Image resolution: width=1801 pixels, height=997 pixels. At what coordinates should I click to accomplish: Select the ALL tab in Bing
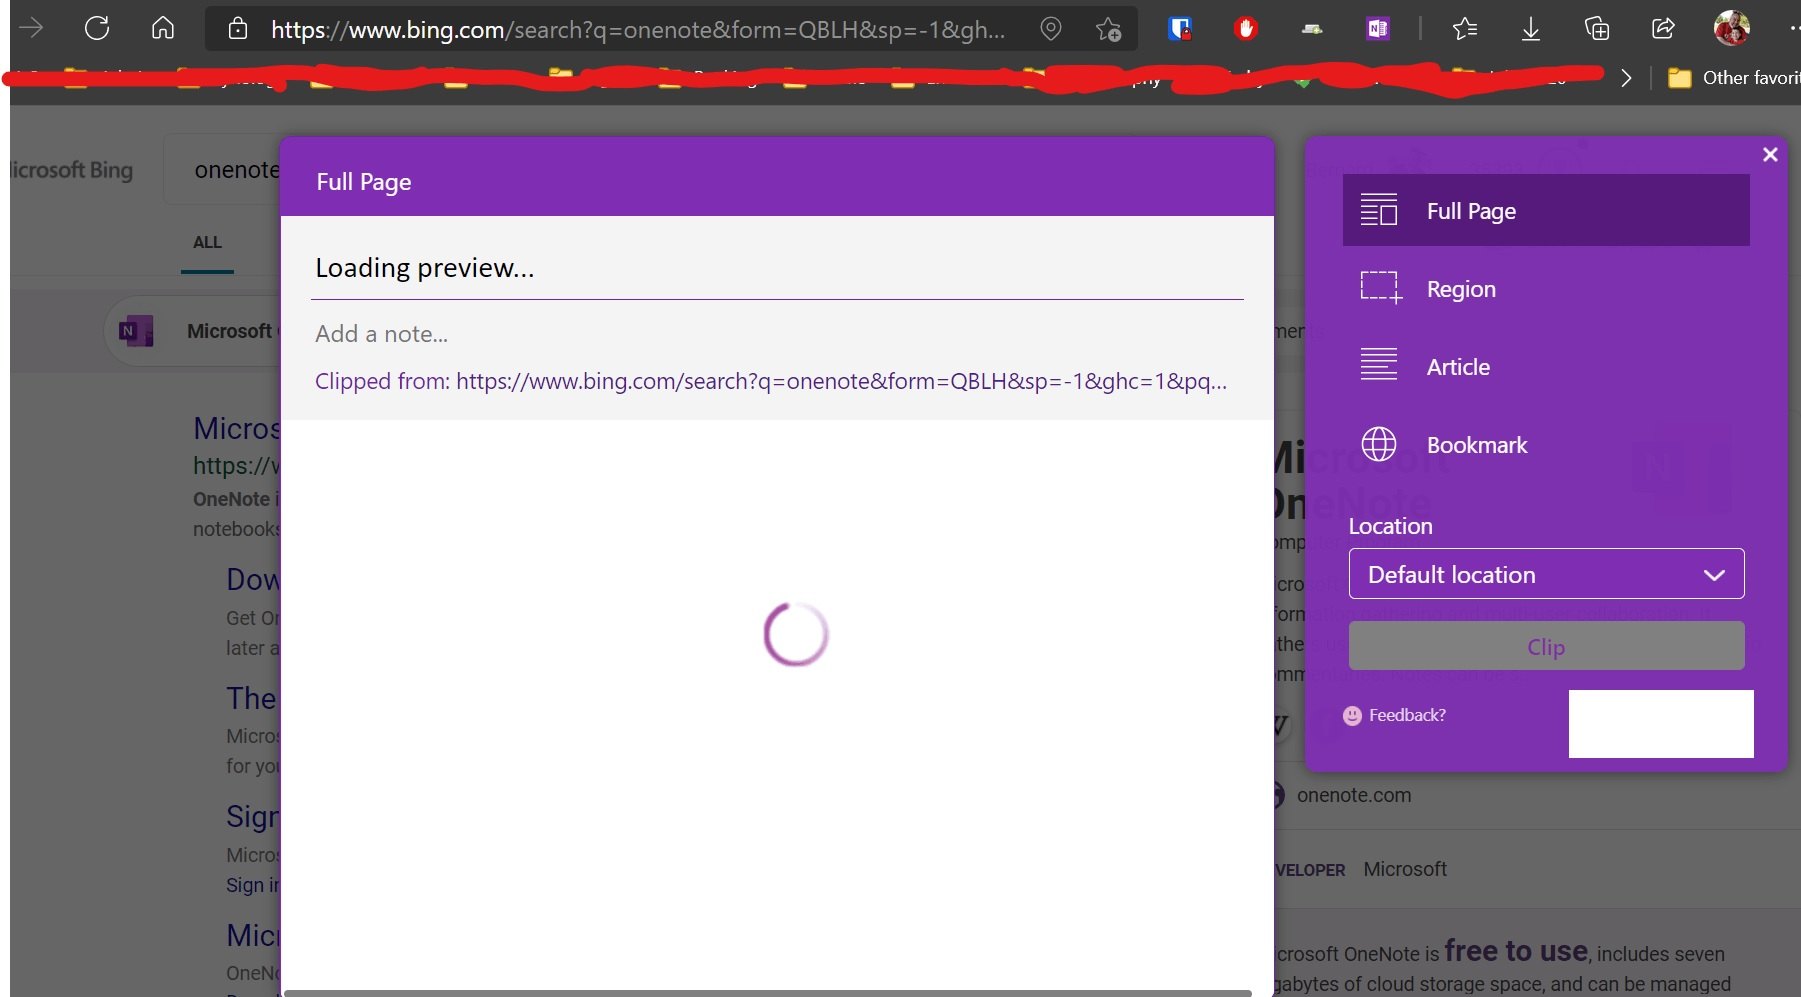[x=207, y=242]
